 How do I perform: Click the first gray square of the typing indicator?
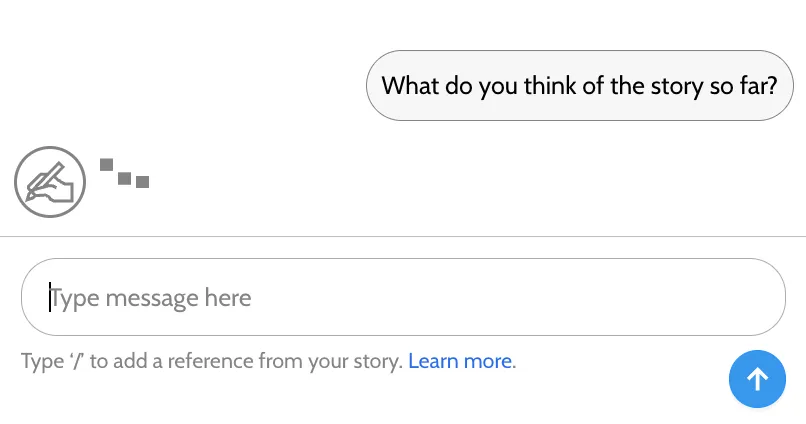(x=107, y=165)
